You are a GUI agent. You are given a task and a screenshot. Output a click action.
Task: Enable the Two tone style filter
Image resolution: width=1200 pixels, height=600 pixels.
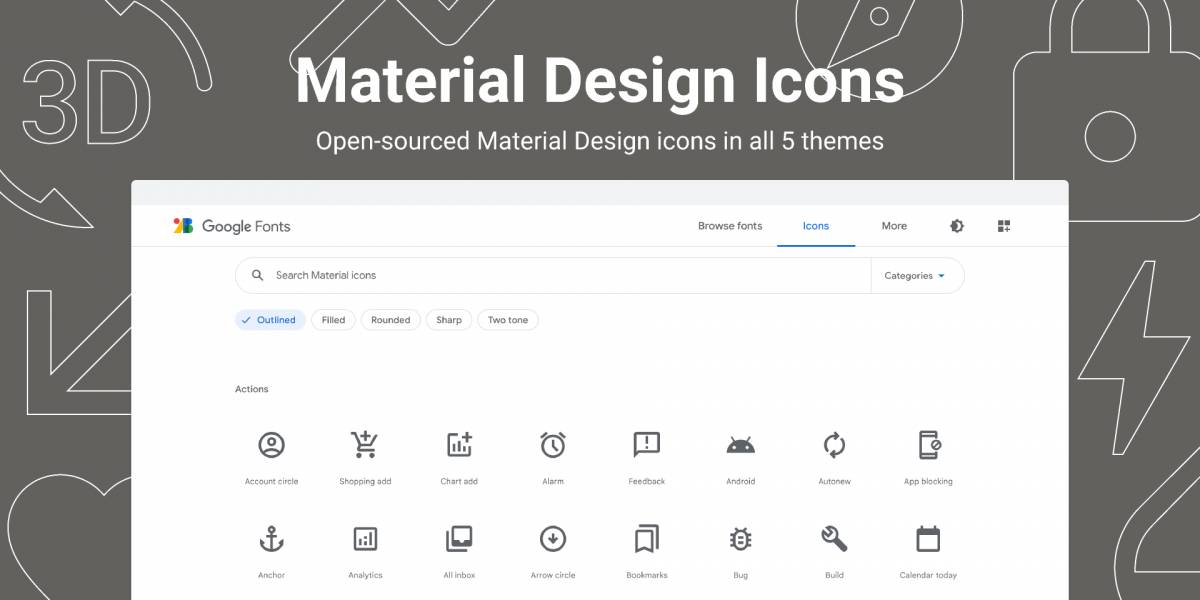508,320
